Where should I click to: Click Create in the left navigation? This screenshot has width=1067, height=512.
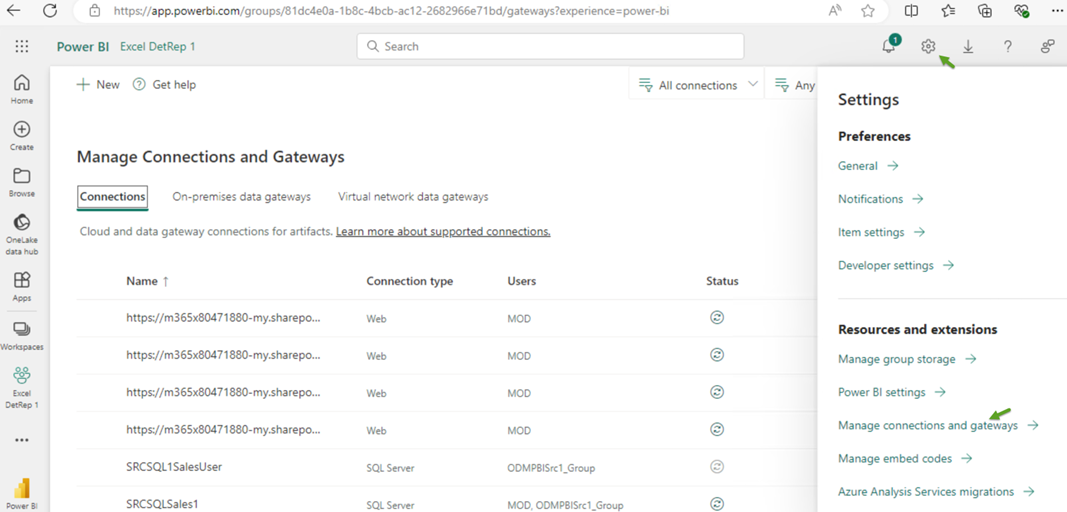click(22, 136)
